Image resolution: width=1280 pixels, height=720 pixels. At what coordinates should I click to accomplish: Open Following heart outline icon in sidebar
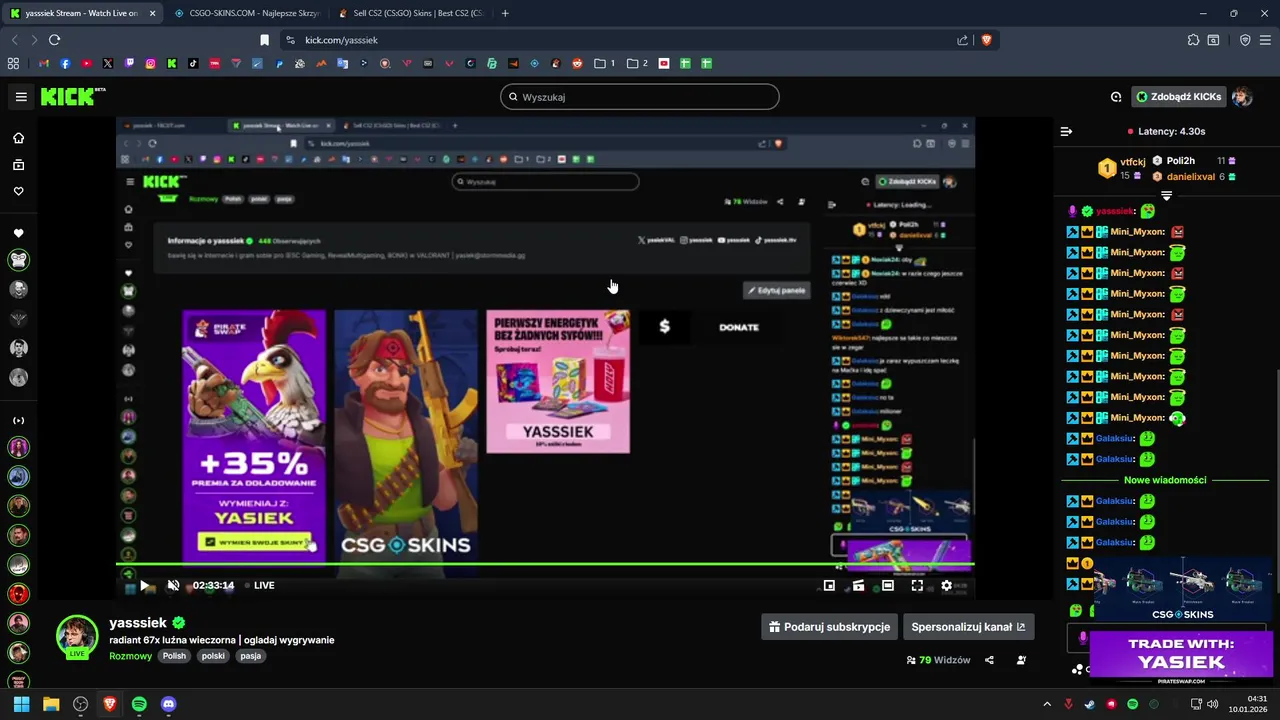pos(18,191)
